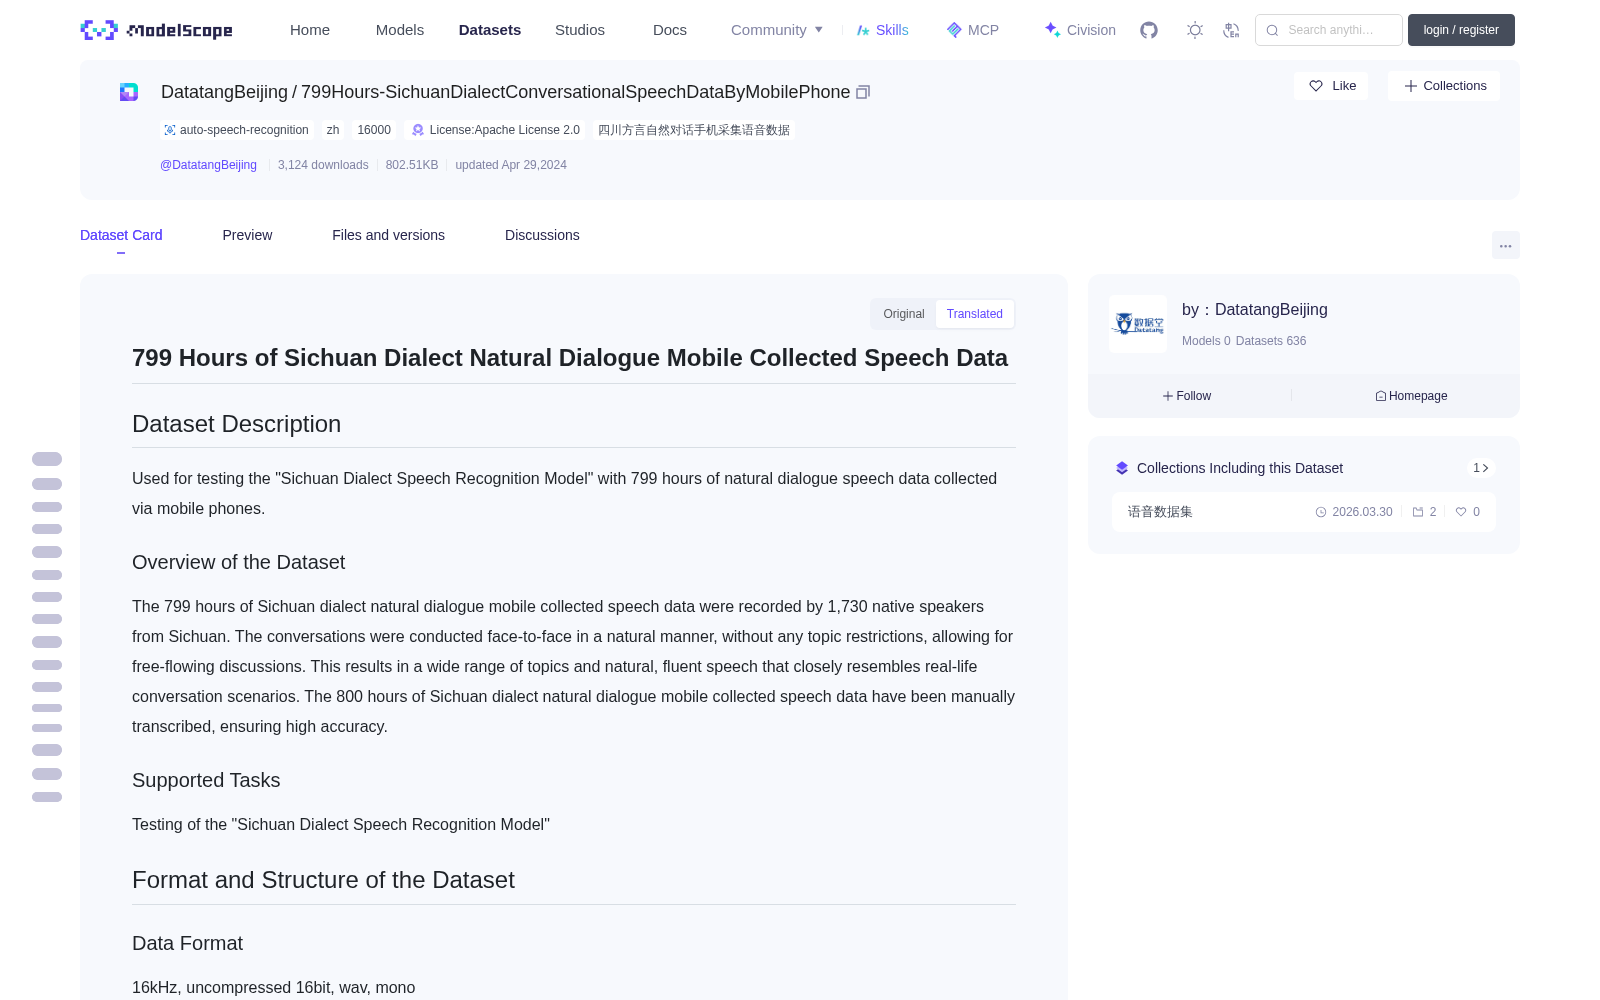Copy the dataset name with the copy icon
The width and height of the screenshot is (1600, 1000).
pos(863,92)
